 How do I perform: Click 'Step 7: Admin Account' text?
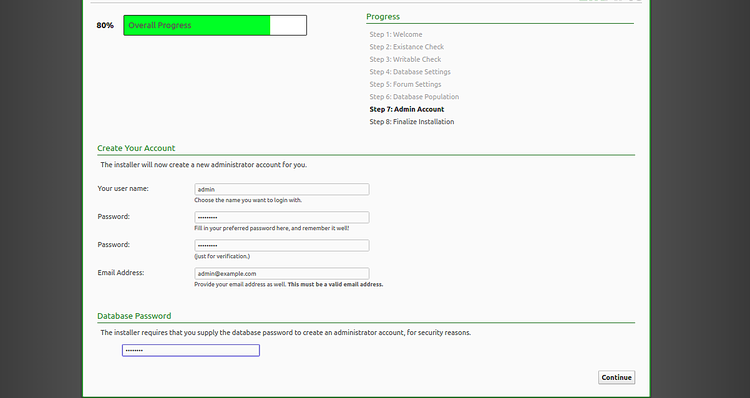[x=407, y=109]
